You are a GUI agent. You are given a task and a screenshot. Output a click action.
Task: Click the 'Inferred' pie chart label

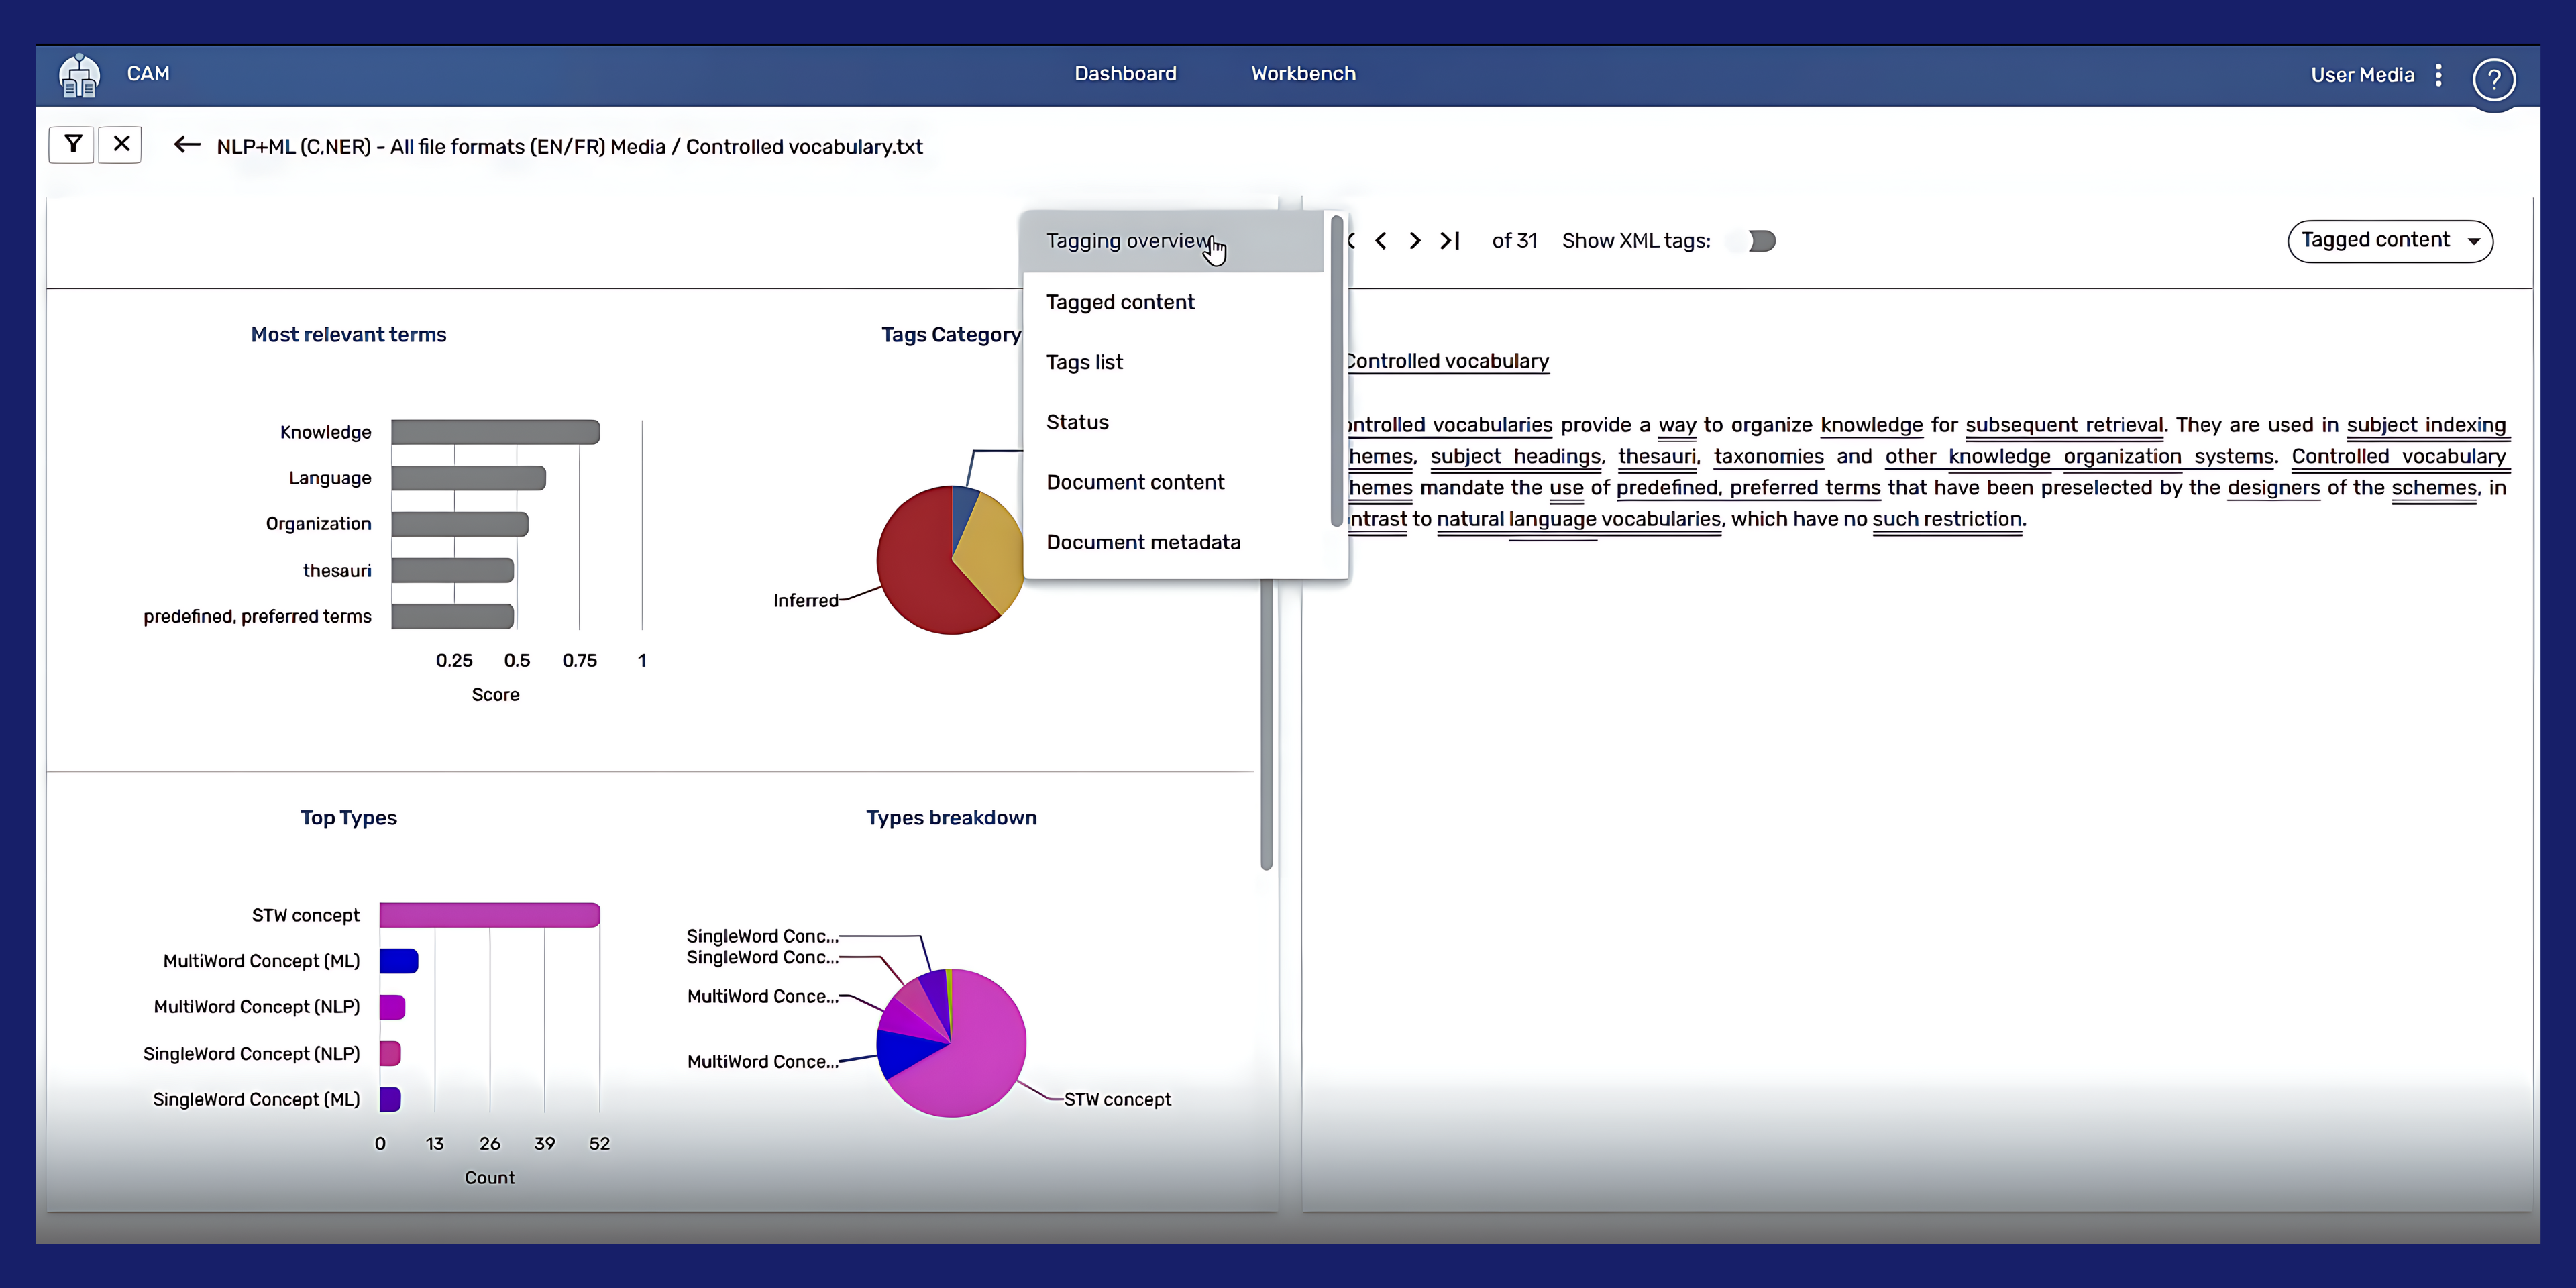(805, 600)
